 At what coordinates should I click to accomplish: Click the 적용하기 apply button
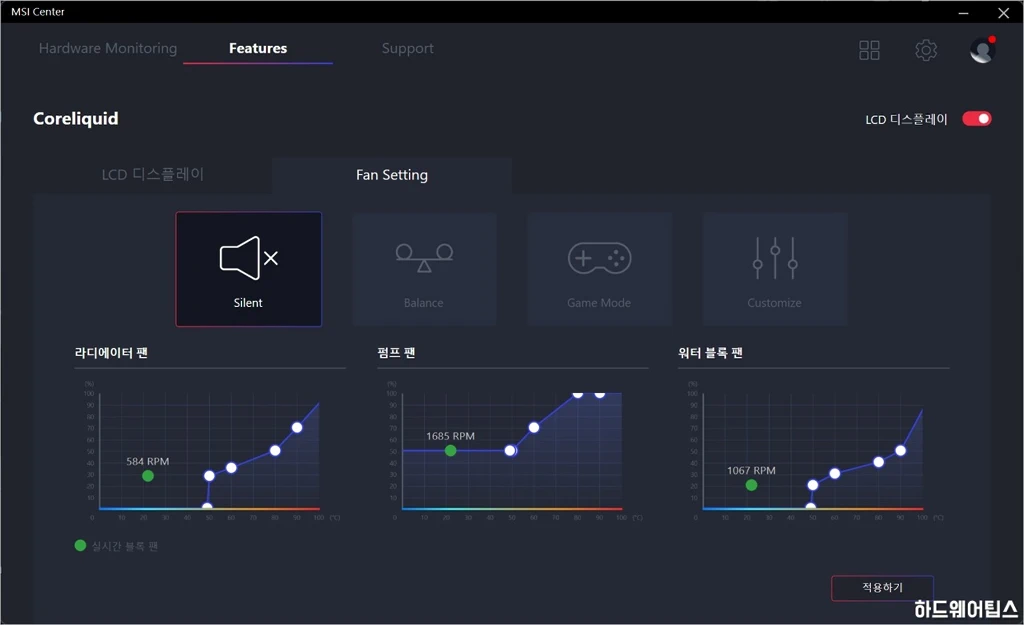pyautogui.click(x=882, y=588)
